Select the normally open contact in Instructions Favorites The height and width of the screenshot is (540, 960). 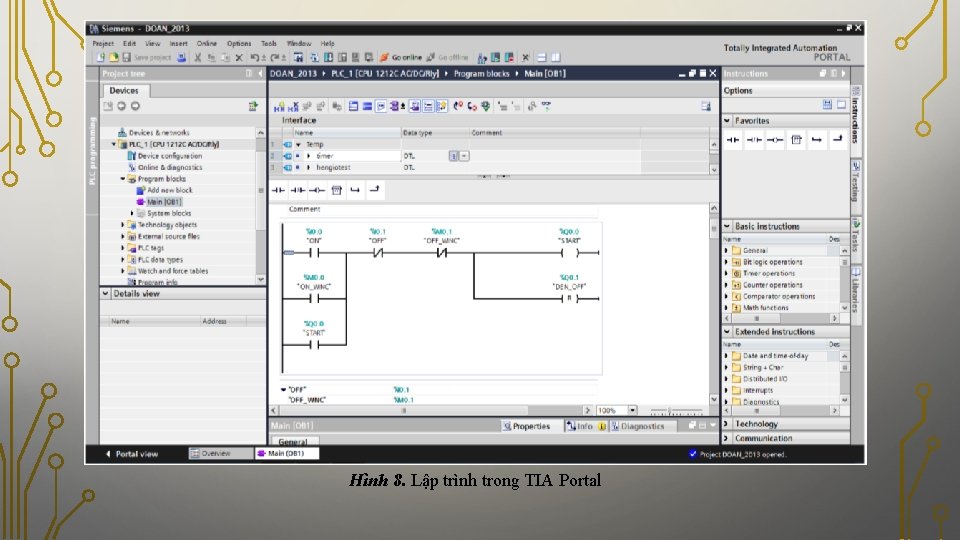733,140
